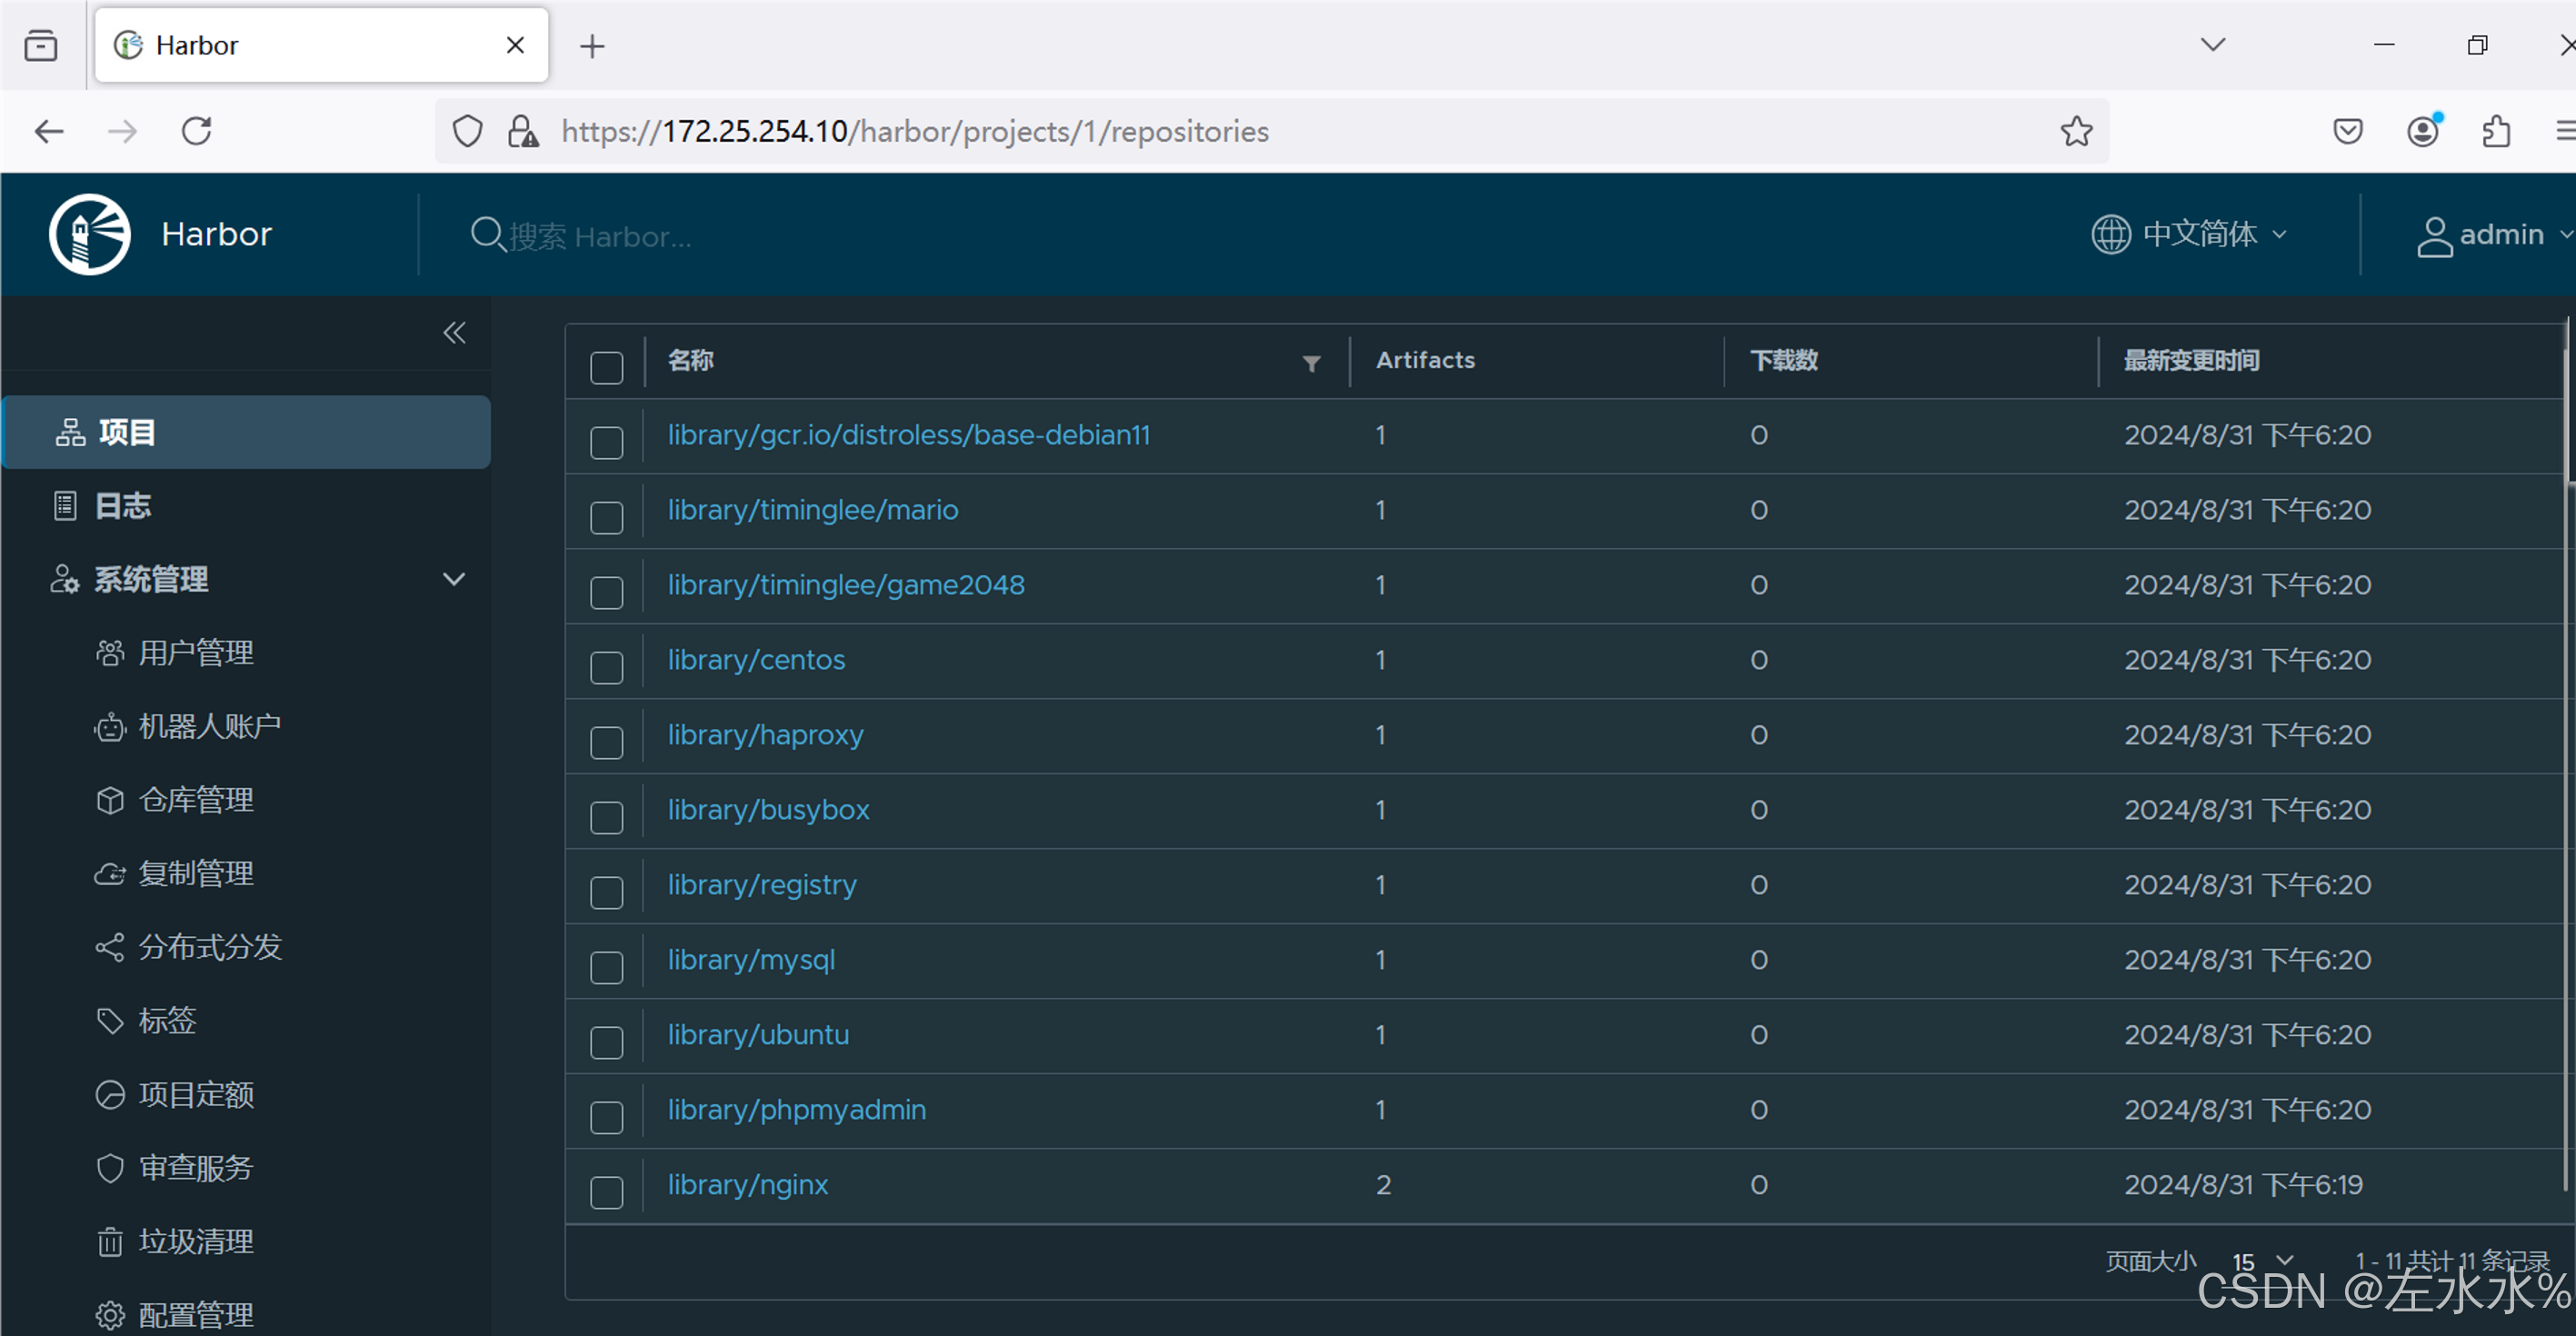Check the library/timinglee/mario row checkbox

(606, 517)
